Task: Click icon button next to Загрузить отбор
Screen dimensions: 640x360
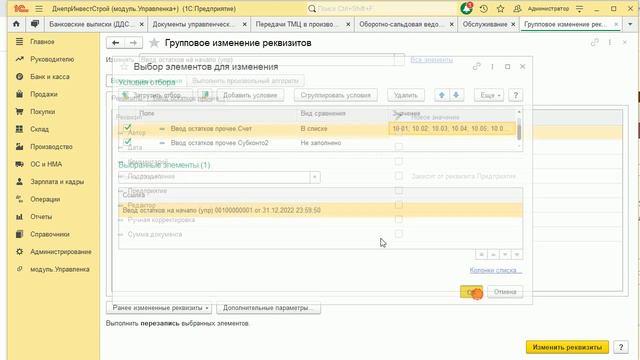Action: click(206, 95)
